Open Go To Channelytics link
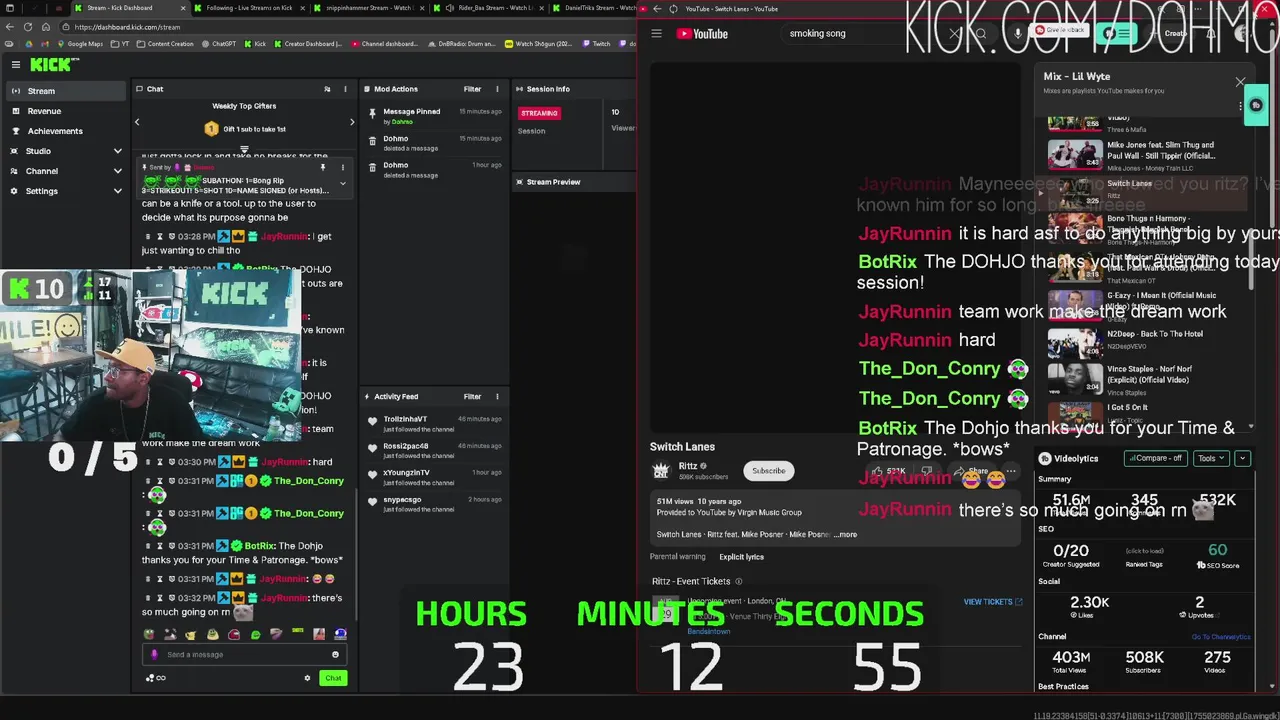 tap(1220, 637)
